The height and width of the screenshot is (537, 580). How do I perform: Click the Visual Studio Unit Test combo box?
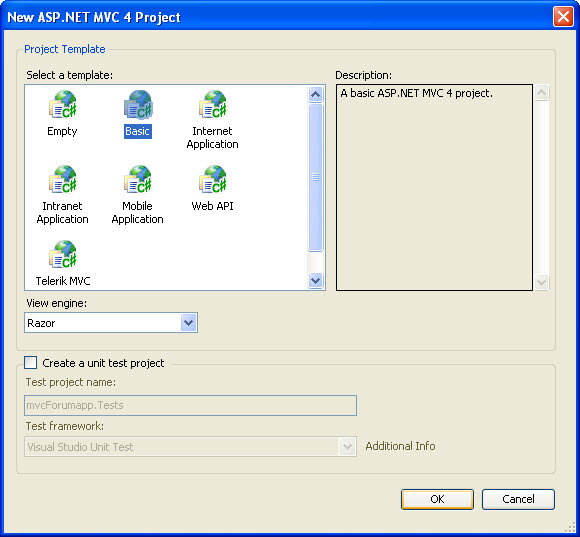(x=190, y=447)
